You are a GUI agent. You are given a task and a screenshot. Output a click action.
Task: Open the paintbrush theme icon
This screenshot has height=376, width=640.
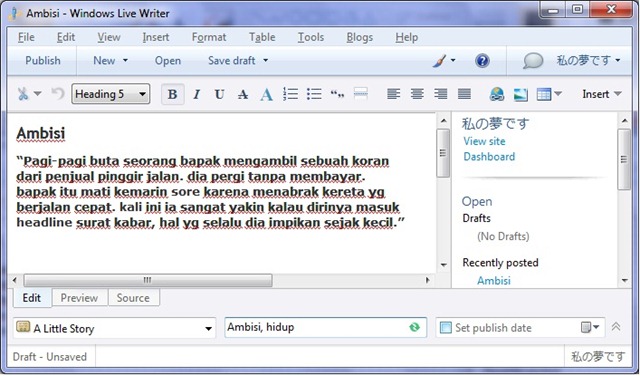click(x=439, y=61)
